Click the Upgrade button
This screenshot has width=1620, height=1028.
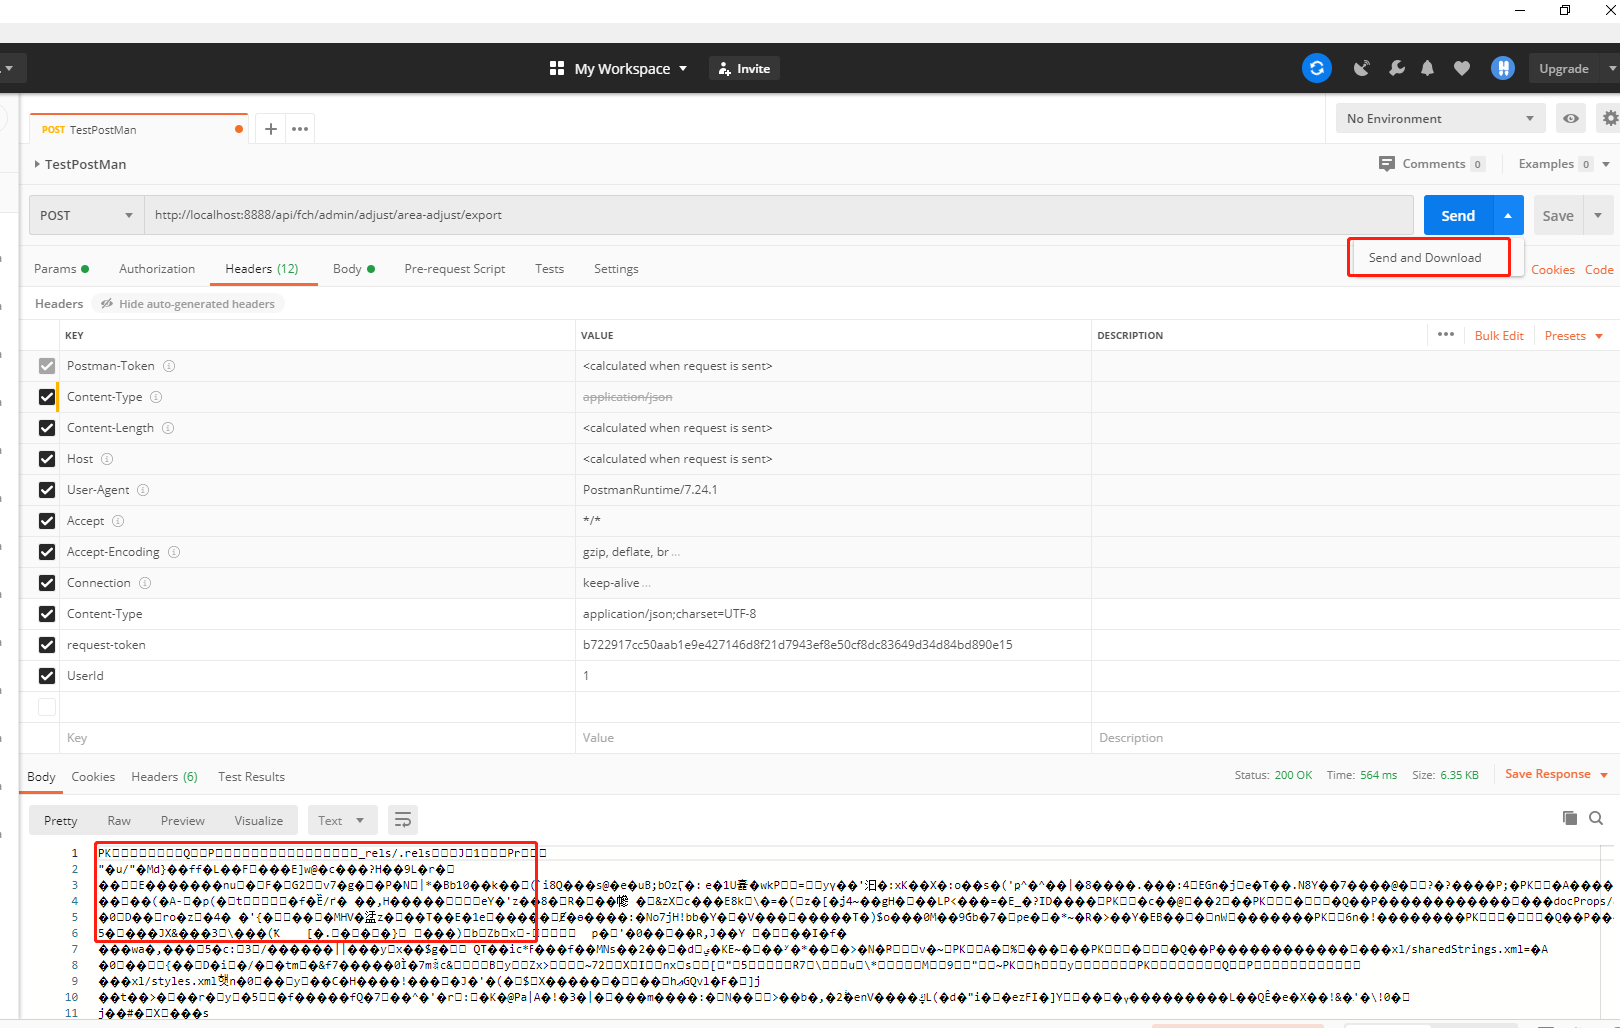click(1564, 68)
